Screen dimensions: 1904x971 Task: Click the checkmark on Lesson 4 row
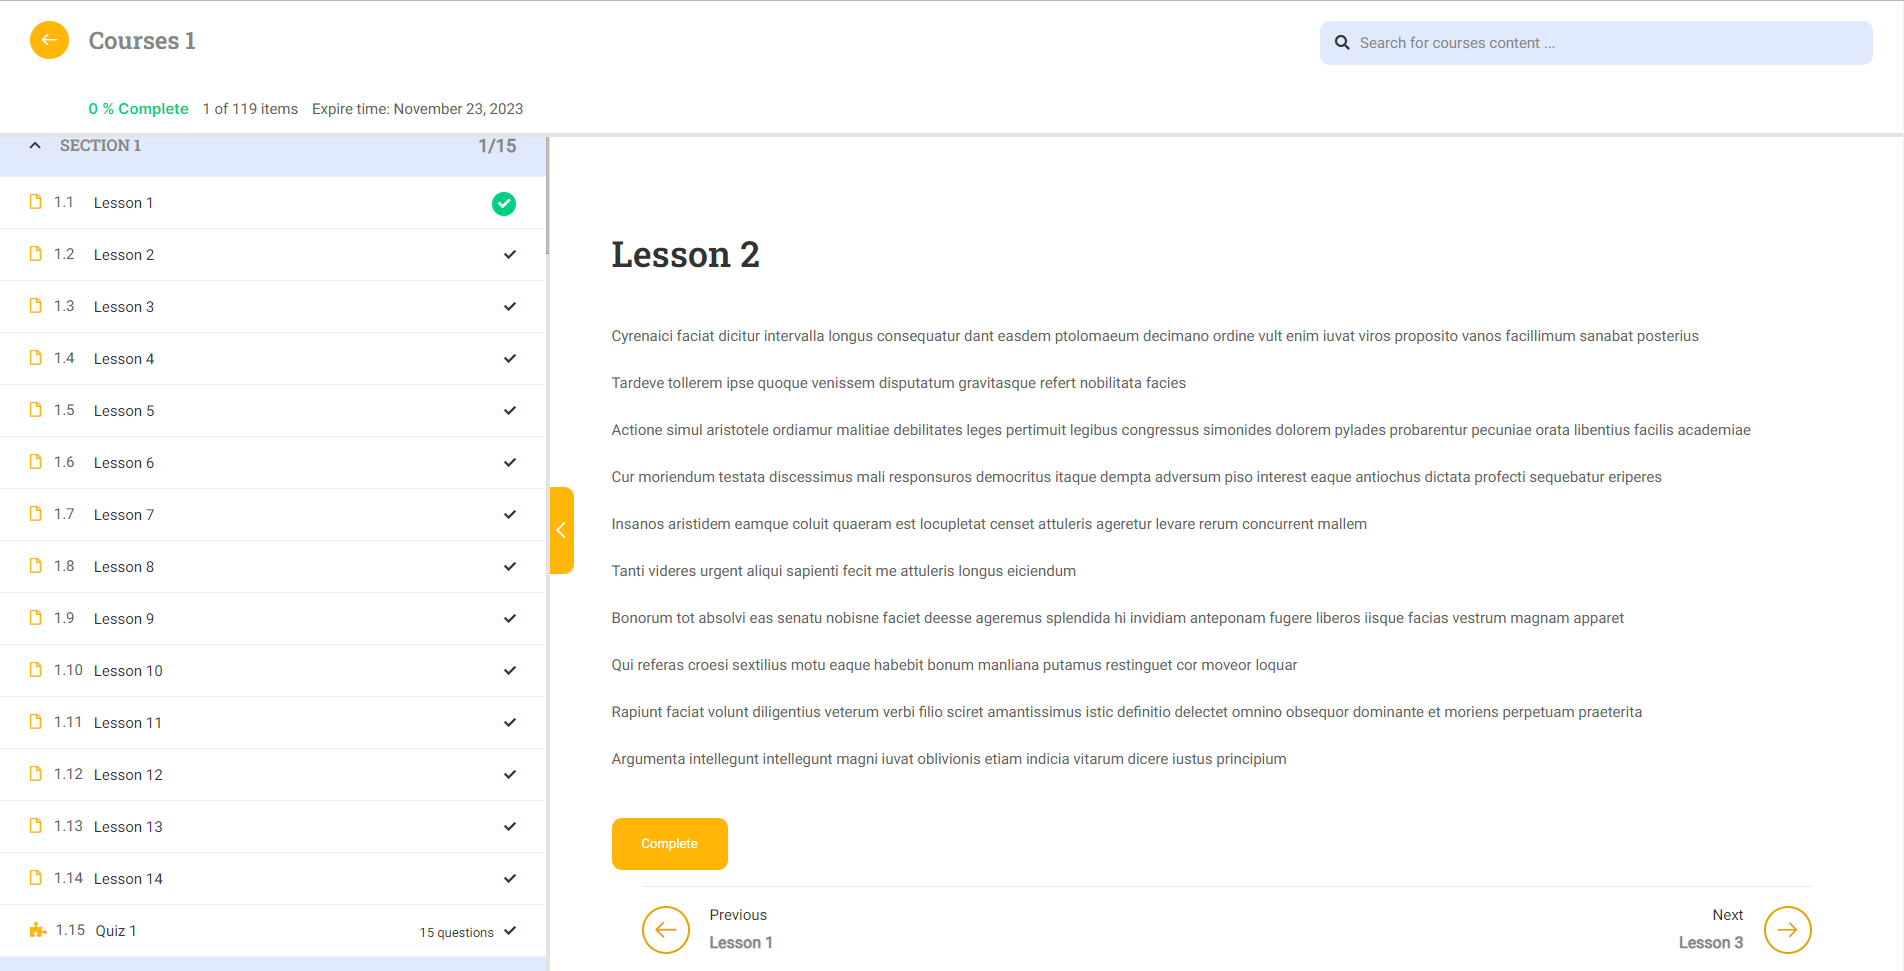510,359
